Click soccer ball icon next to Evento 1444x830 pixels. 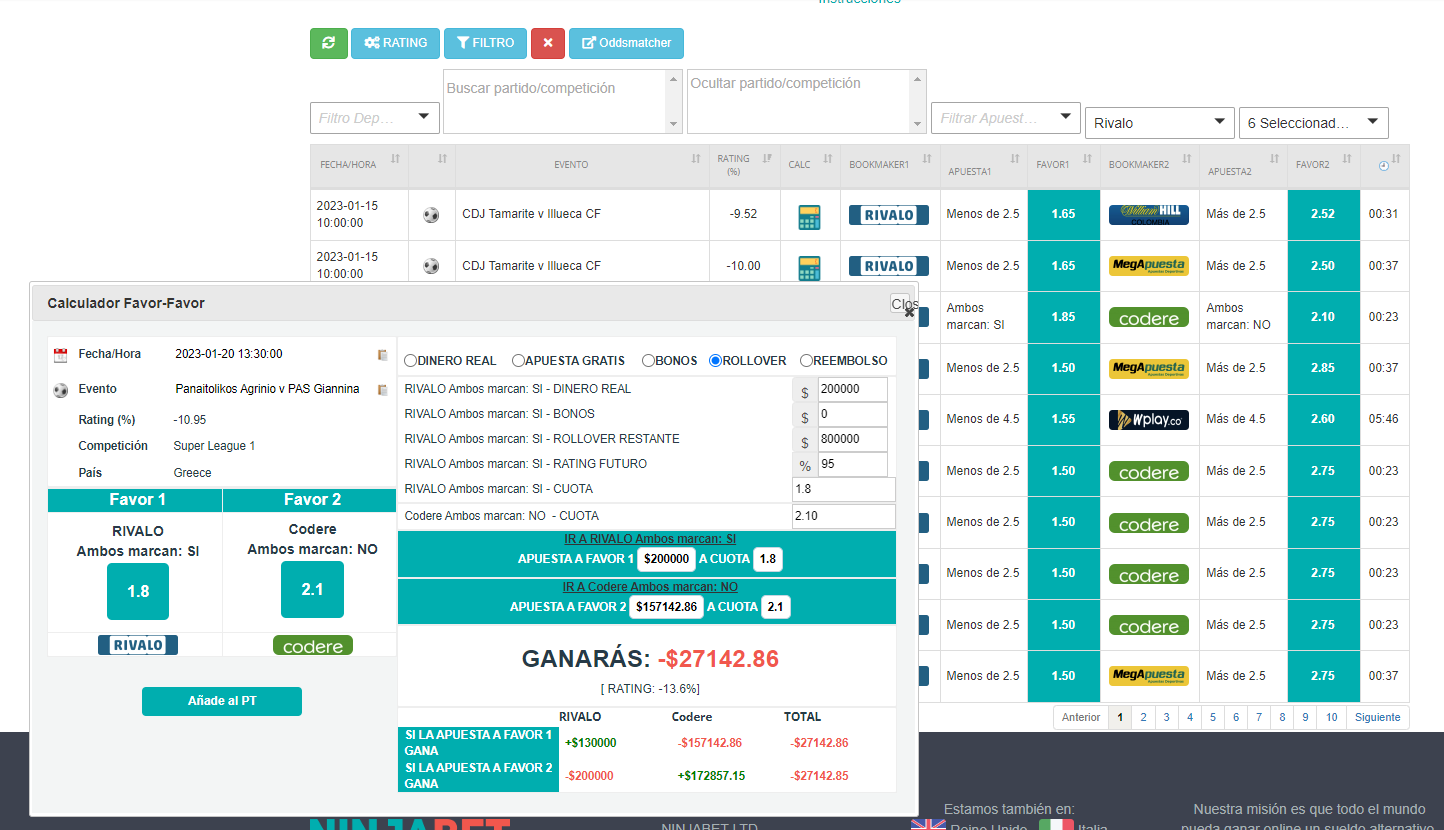61,391
